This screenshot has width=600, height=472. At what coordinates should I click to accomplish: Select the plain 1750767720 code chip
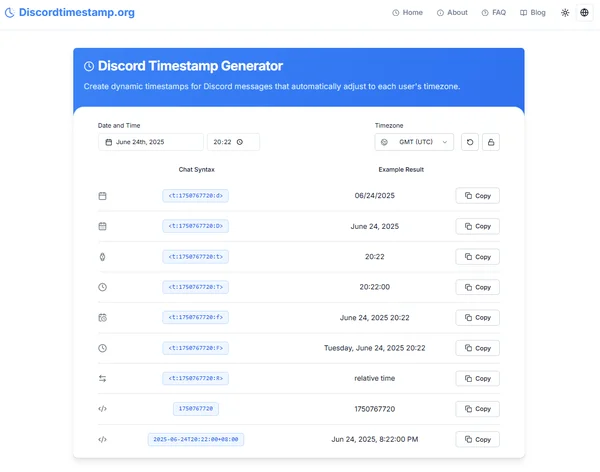coord(196,409)
